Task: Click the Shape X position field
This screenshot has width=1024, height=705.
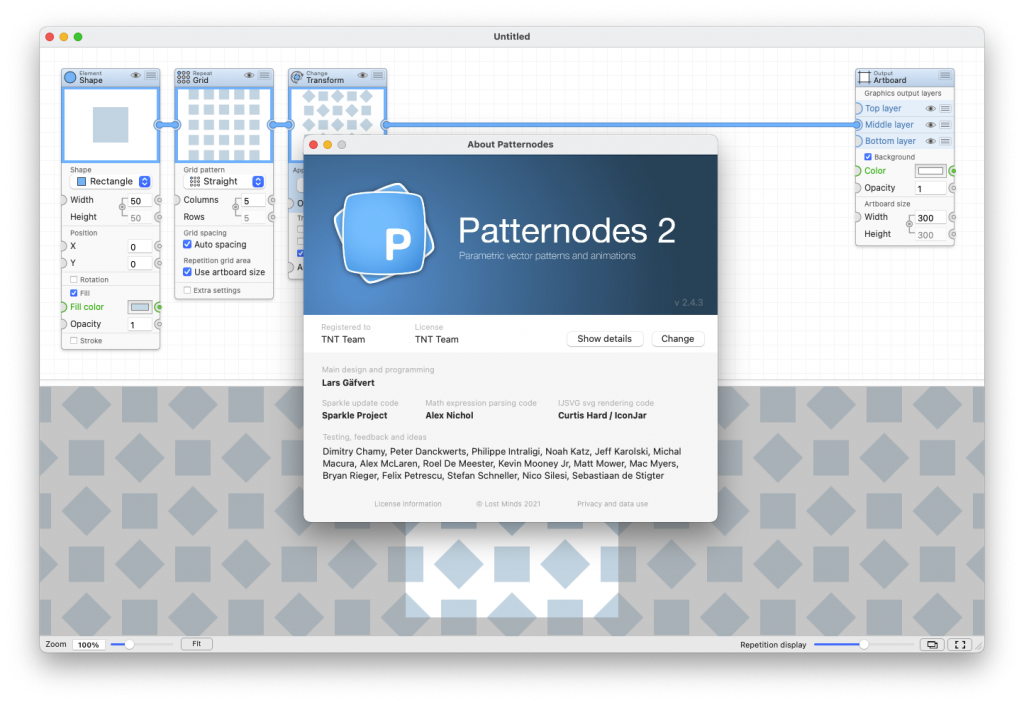Action: point(140,247)
